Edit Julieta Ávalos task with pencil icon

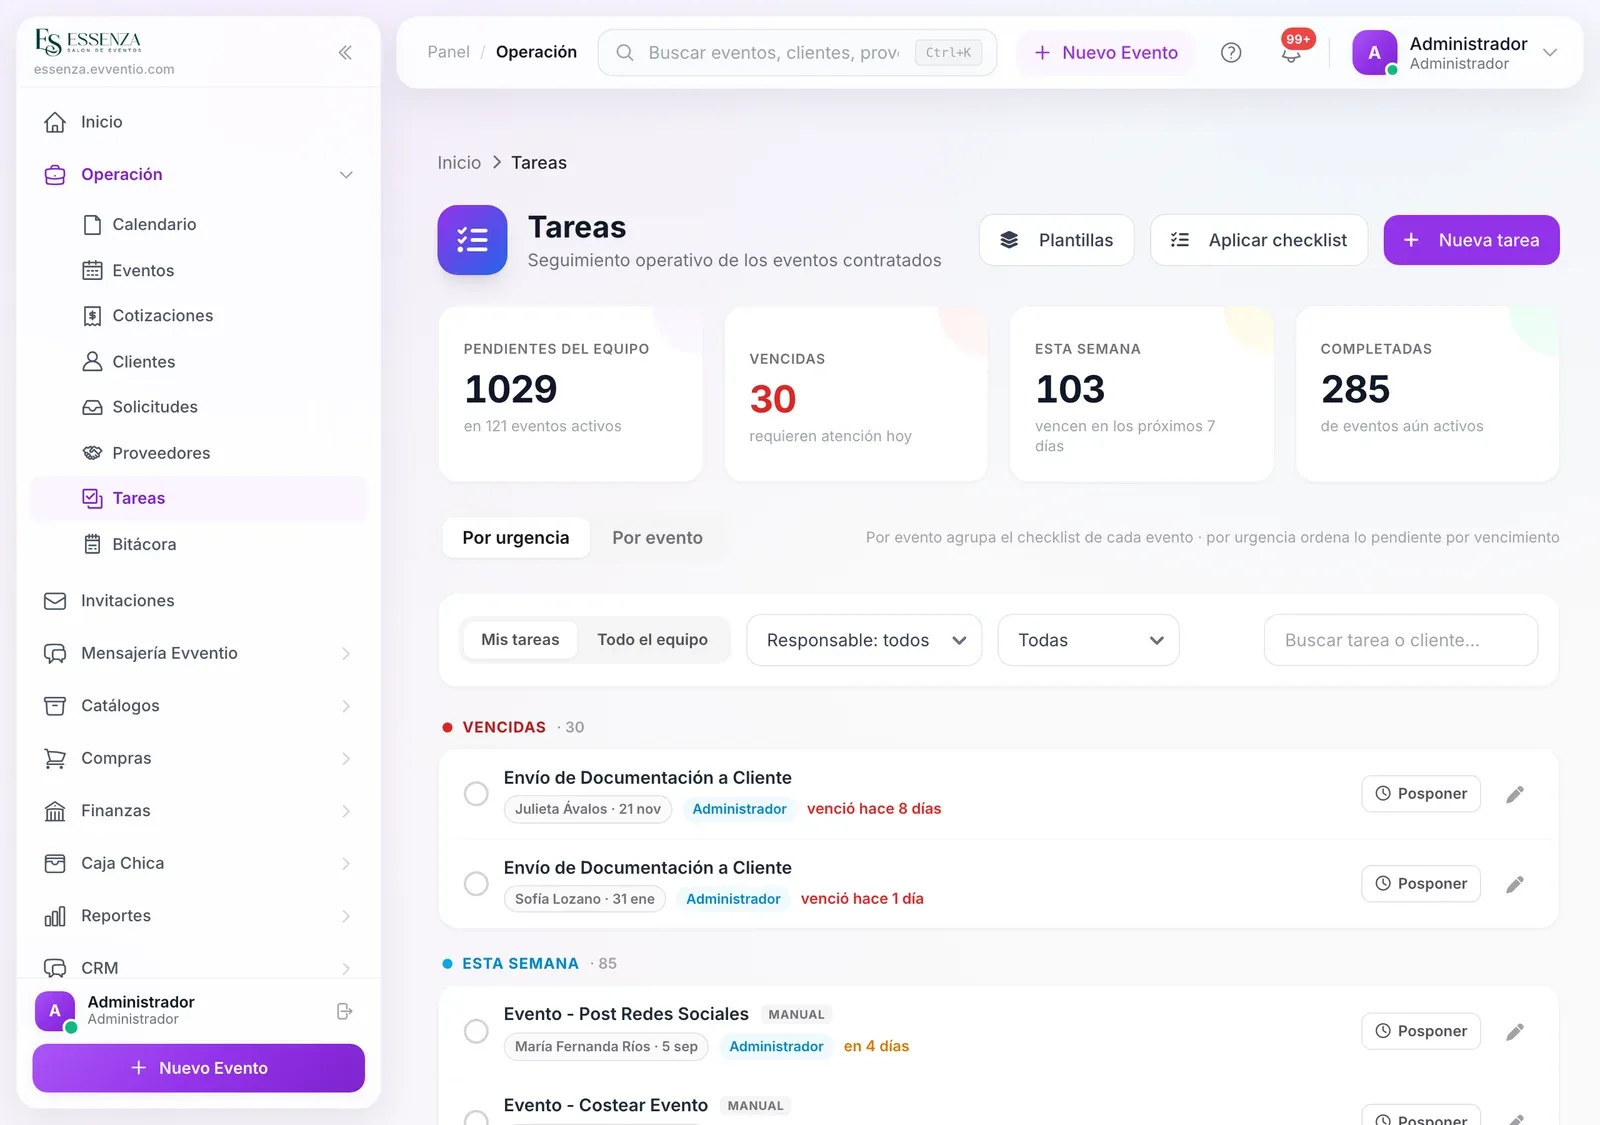(1515, 794)
